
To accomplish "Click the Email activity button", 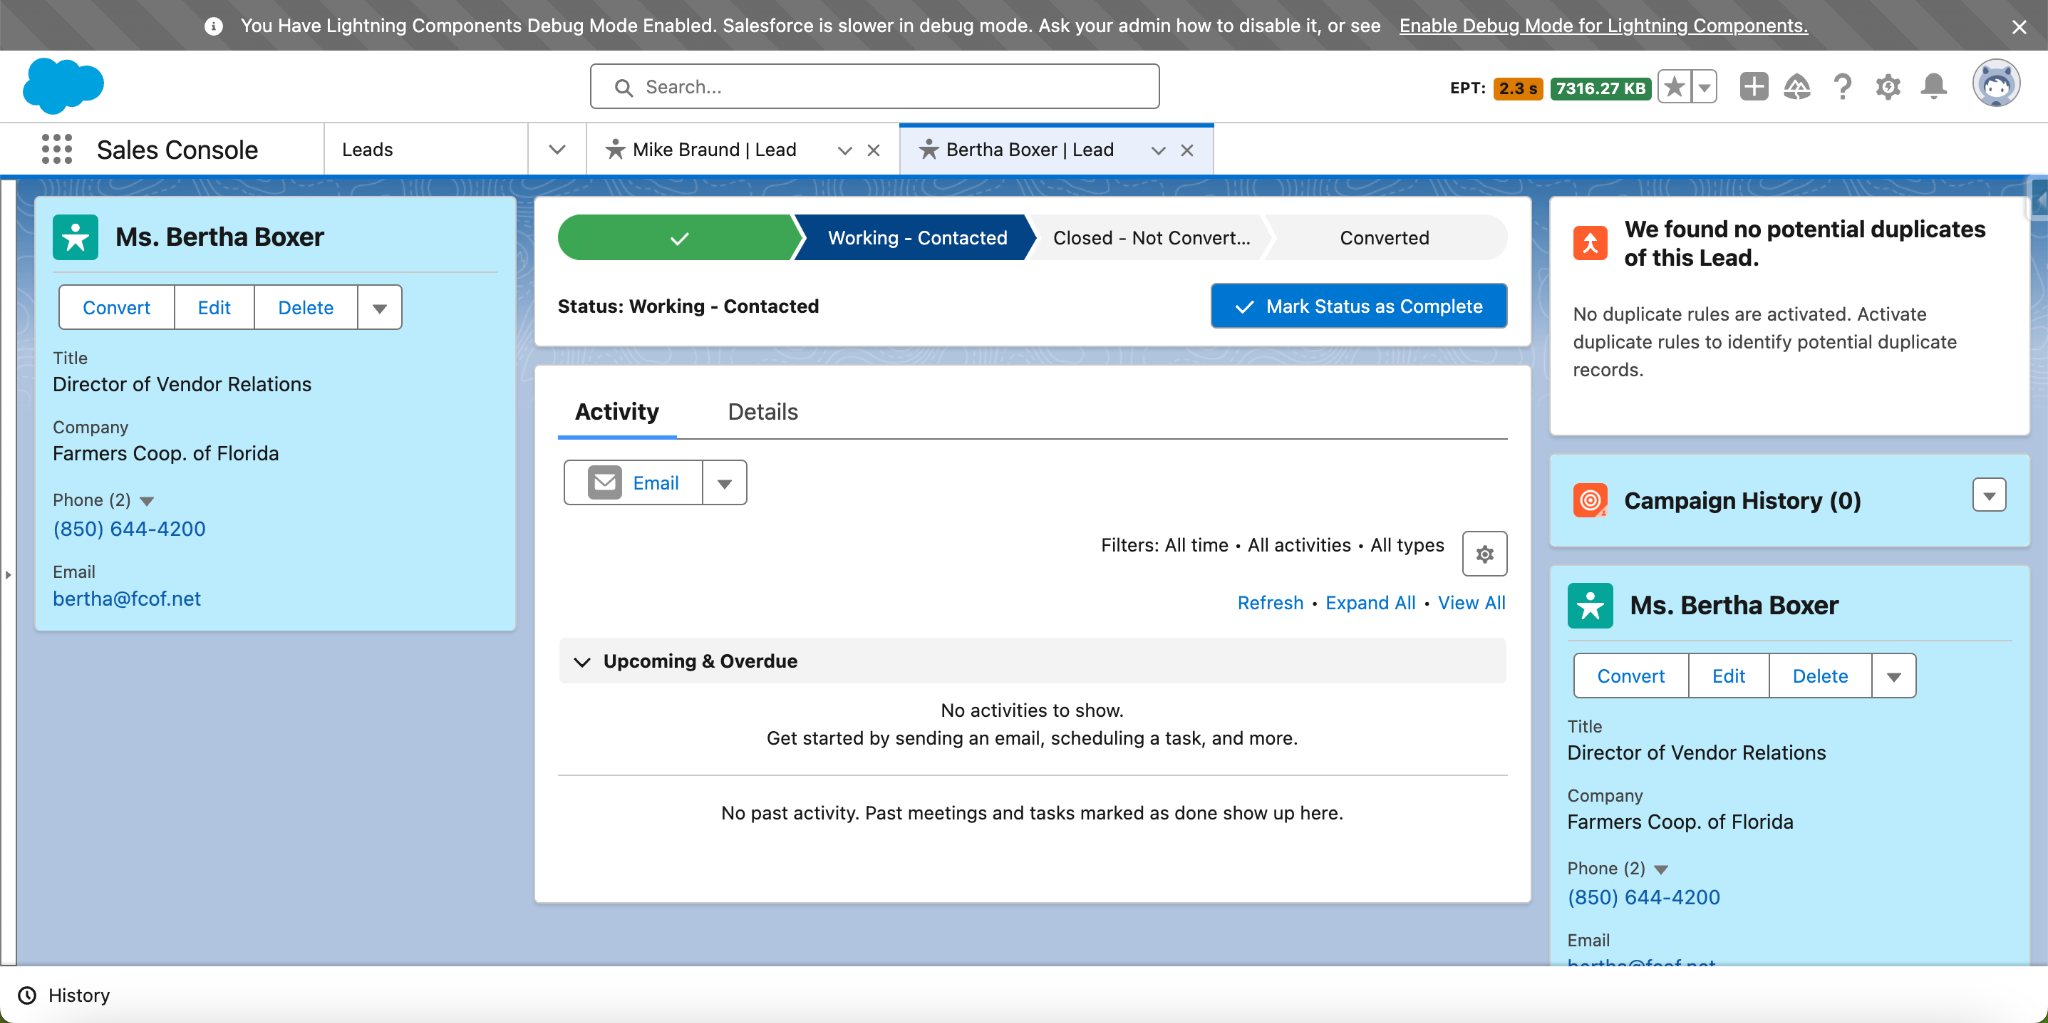I will pyautogui.click(x=634, y=483).
